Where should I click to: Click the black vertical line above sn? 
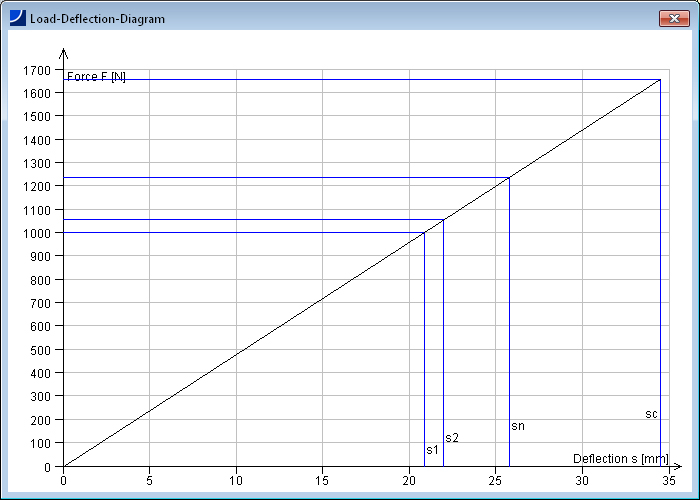[x=510, y=300]
